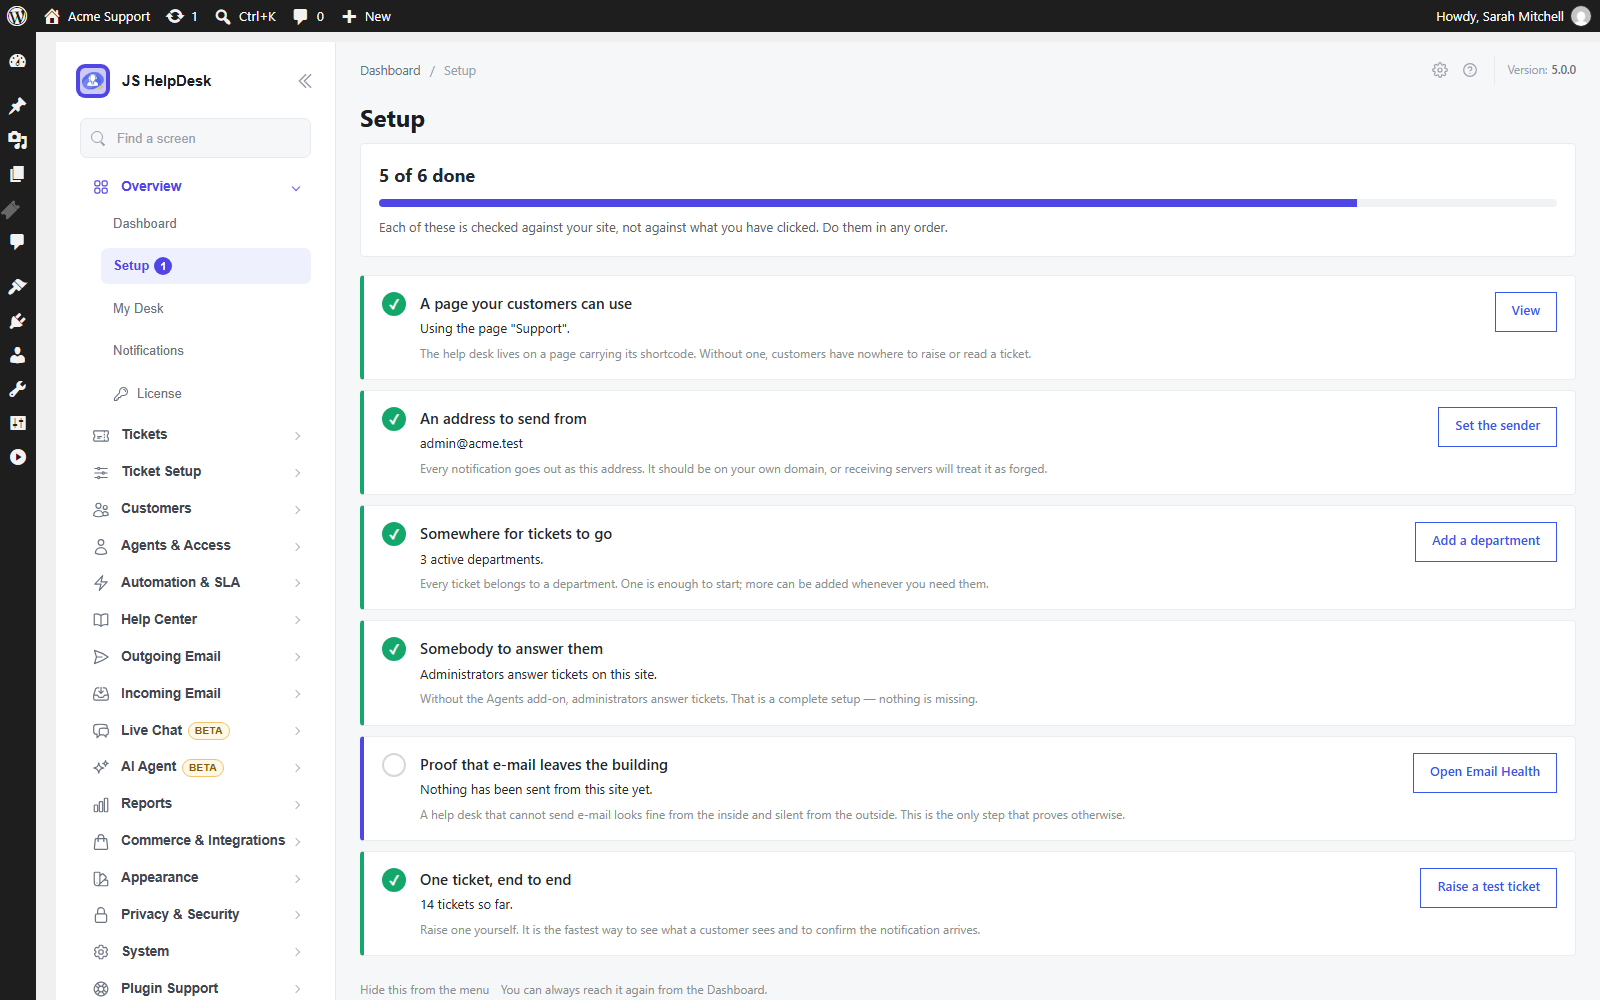This screenshot has width=1600, height=1000.
Task: Expand the Reports section
Action: point(196,804)
